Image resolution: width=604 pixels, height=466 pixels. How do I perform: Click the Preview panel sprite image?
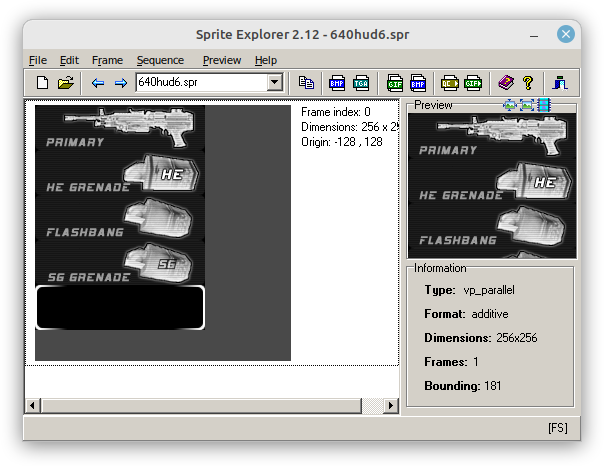[492, 186]
